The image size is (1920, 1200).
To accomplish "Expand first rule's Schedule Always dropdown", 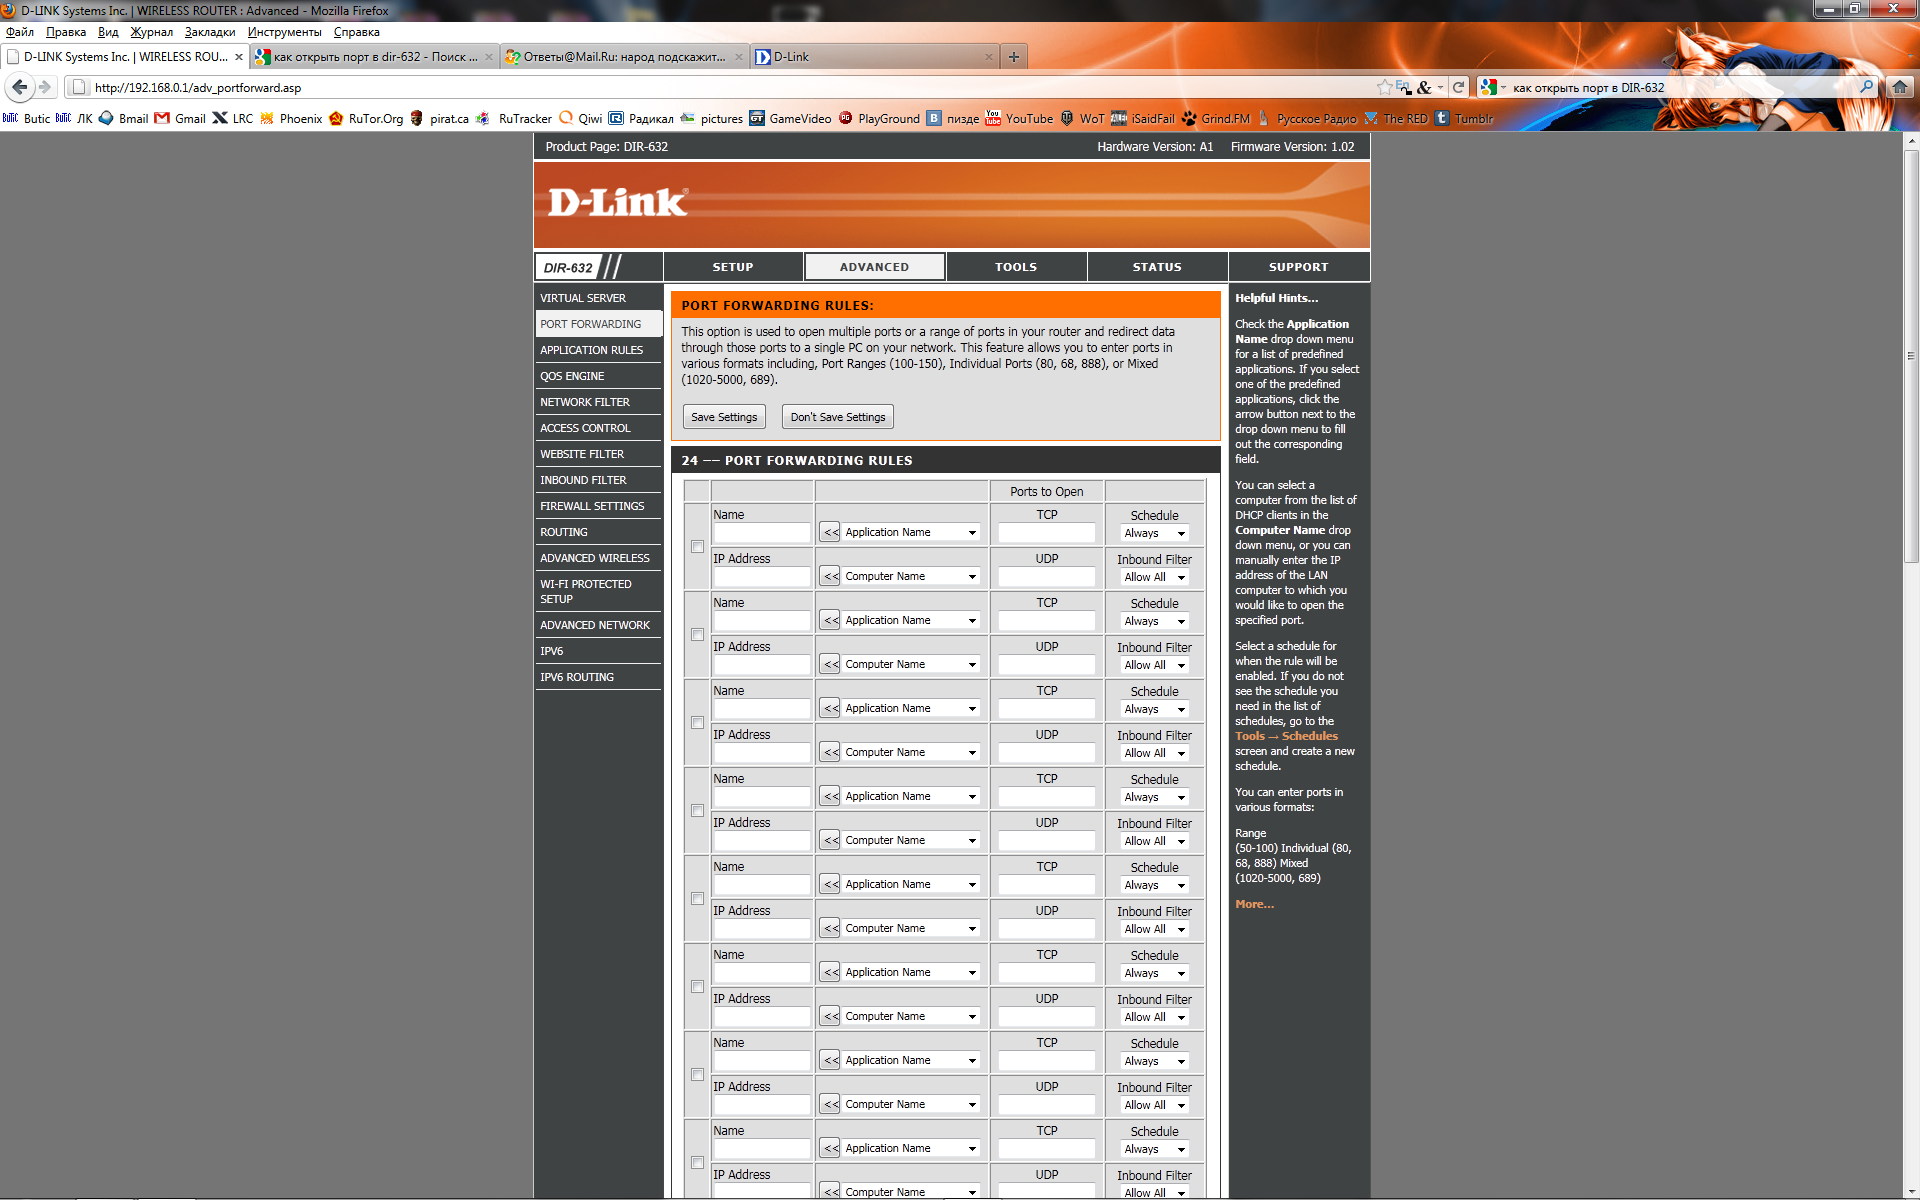I will click(x=1154, y=534).
